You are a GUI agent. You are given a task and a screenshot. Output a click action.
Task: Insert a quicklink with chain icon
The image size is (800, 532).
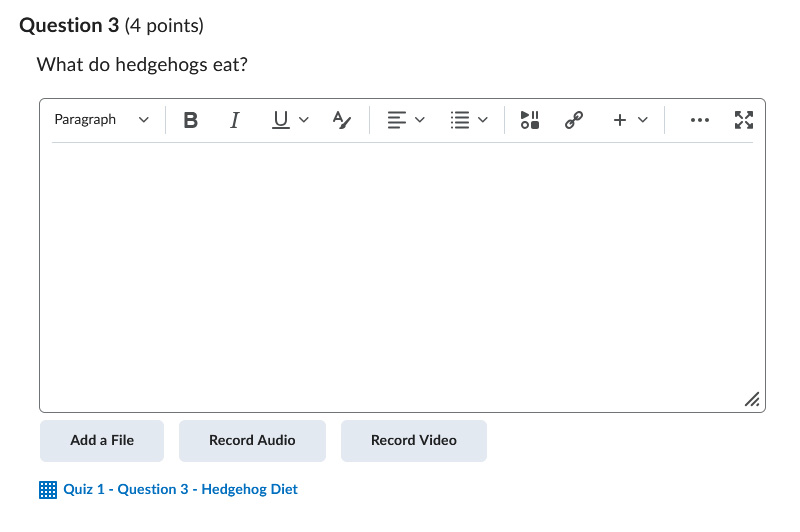[574, 120]
